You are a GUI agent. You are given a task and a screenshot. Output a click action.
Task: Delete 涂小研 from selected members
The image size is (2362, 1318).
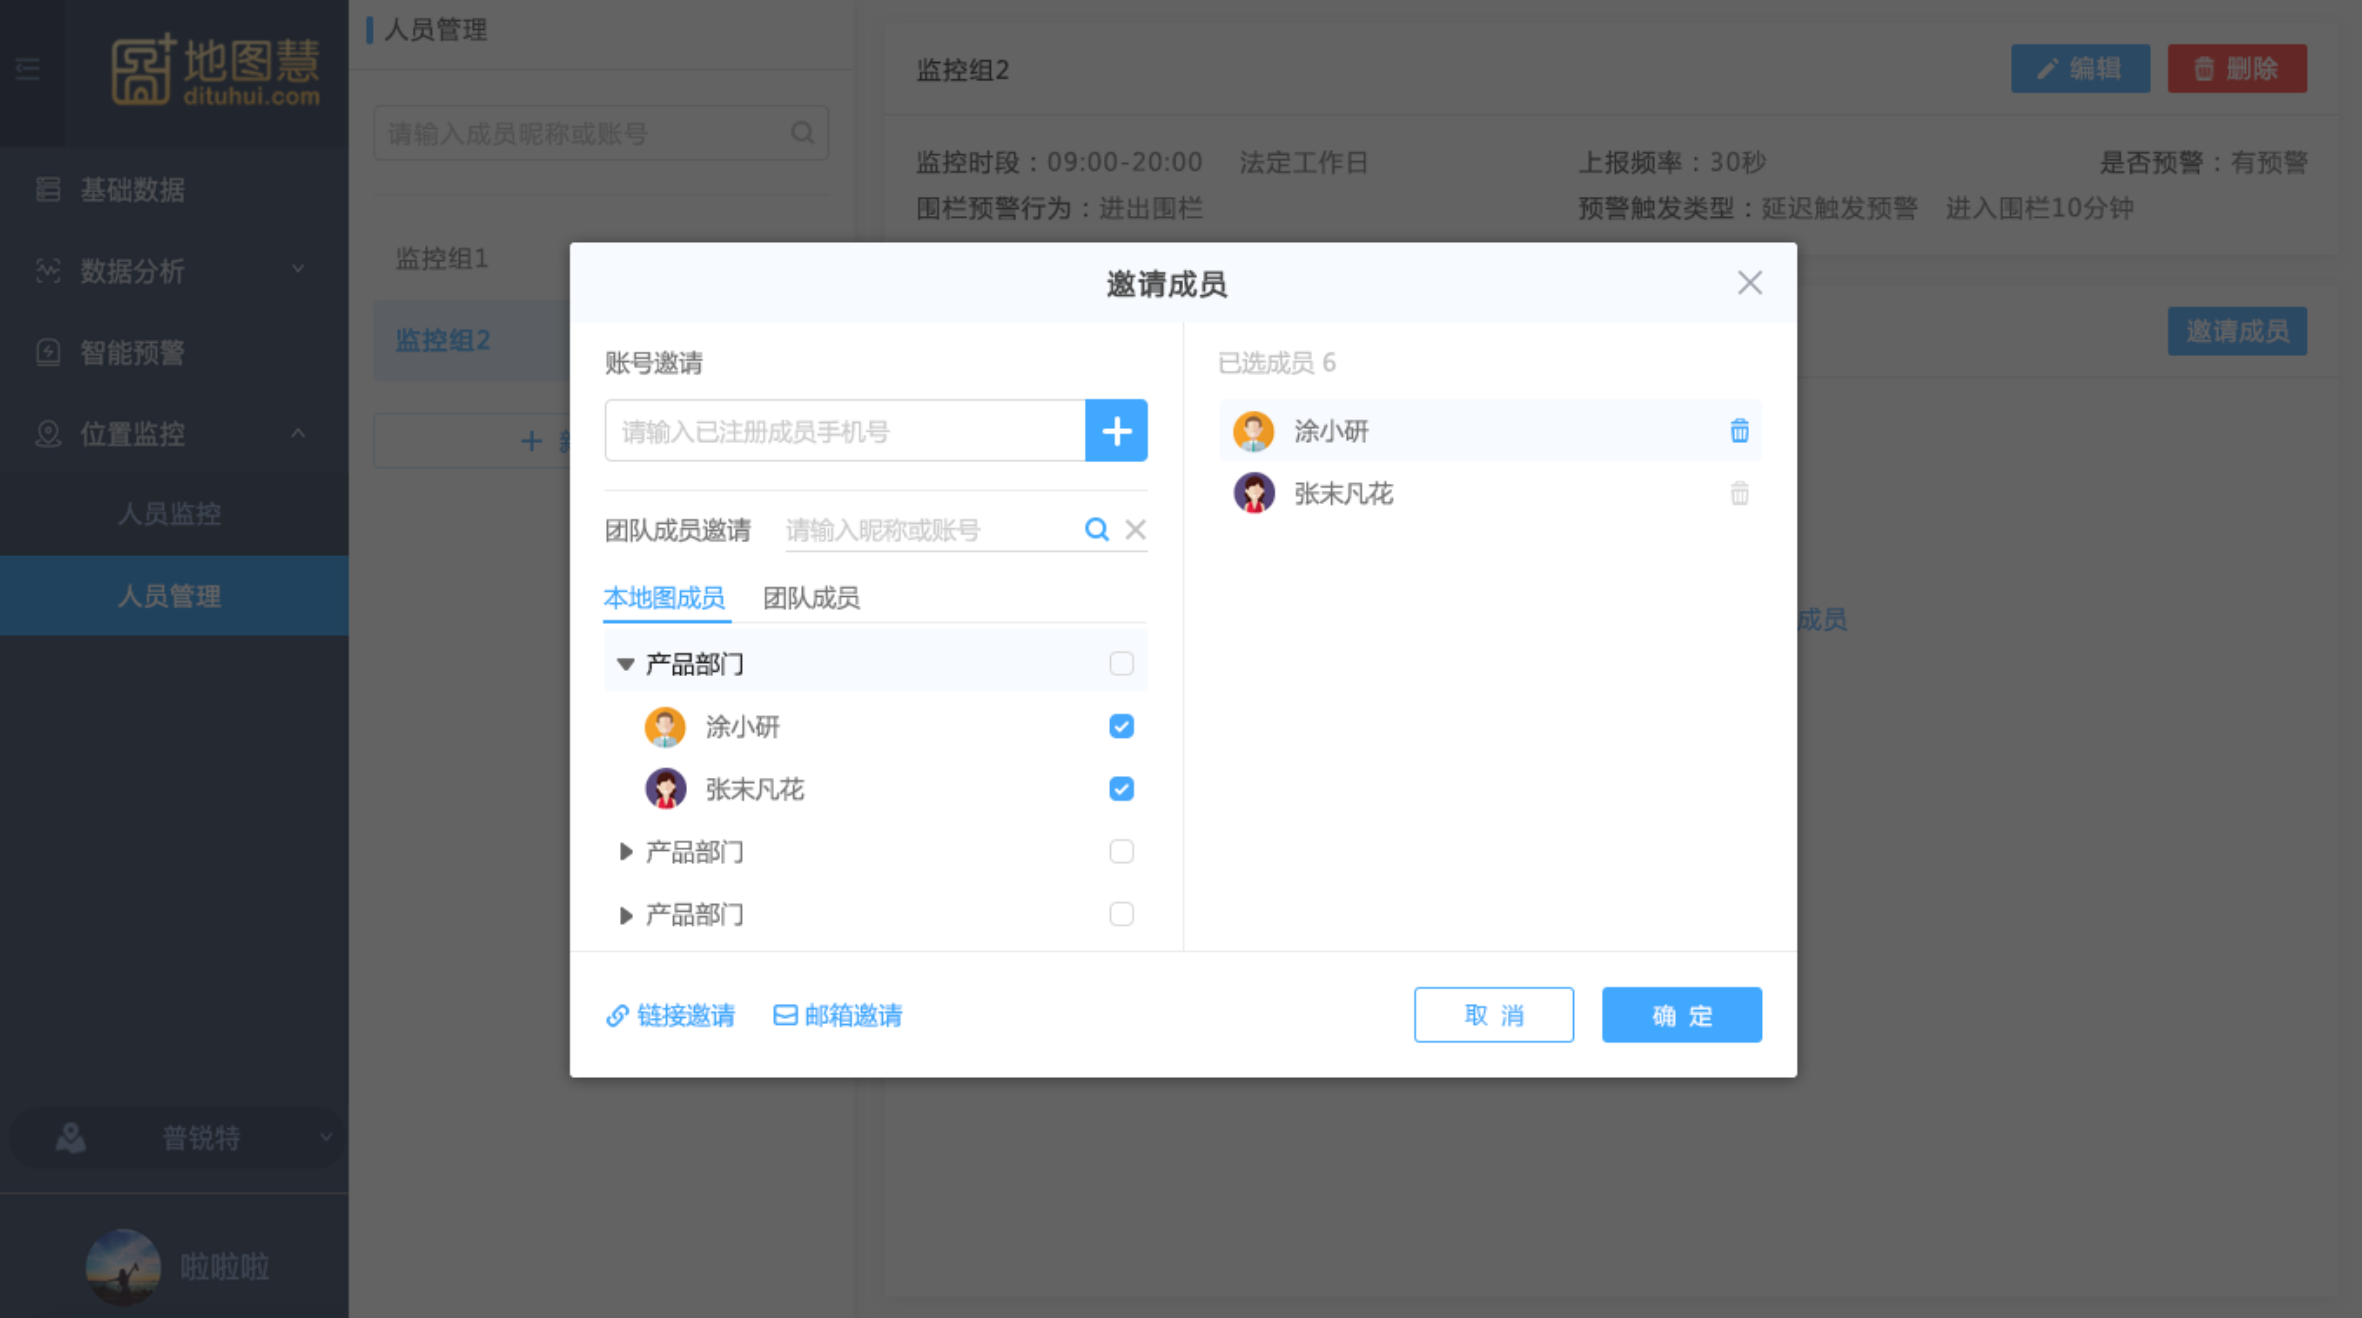pos(1739,431)
